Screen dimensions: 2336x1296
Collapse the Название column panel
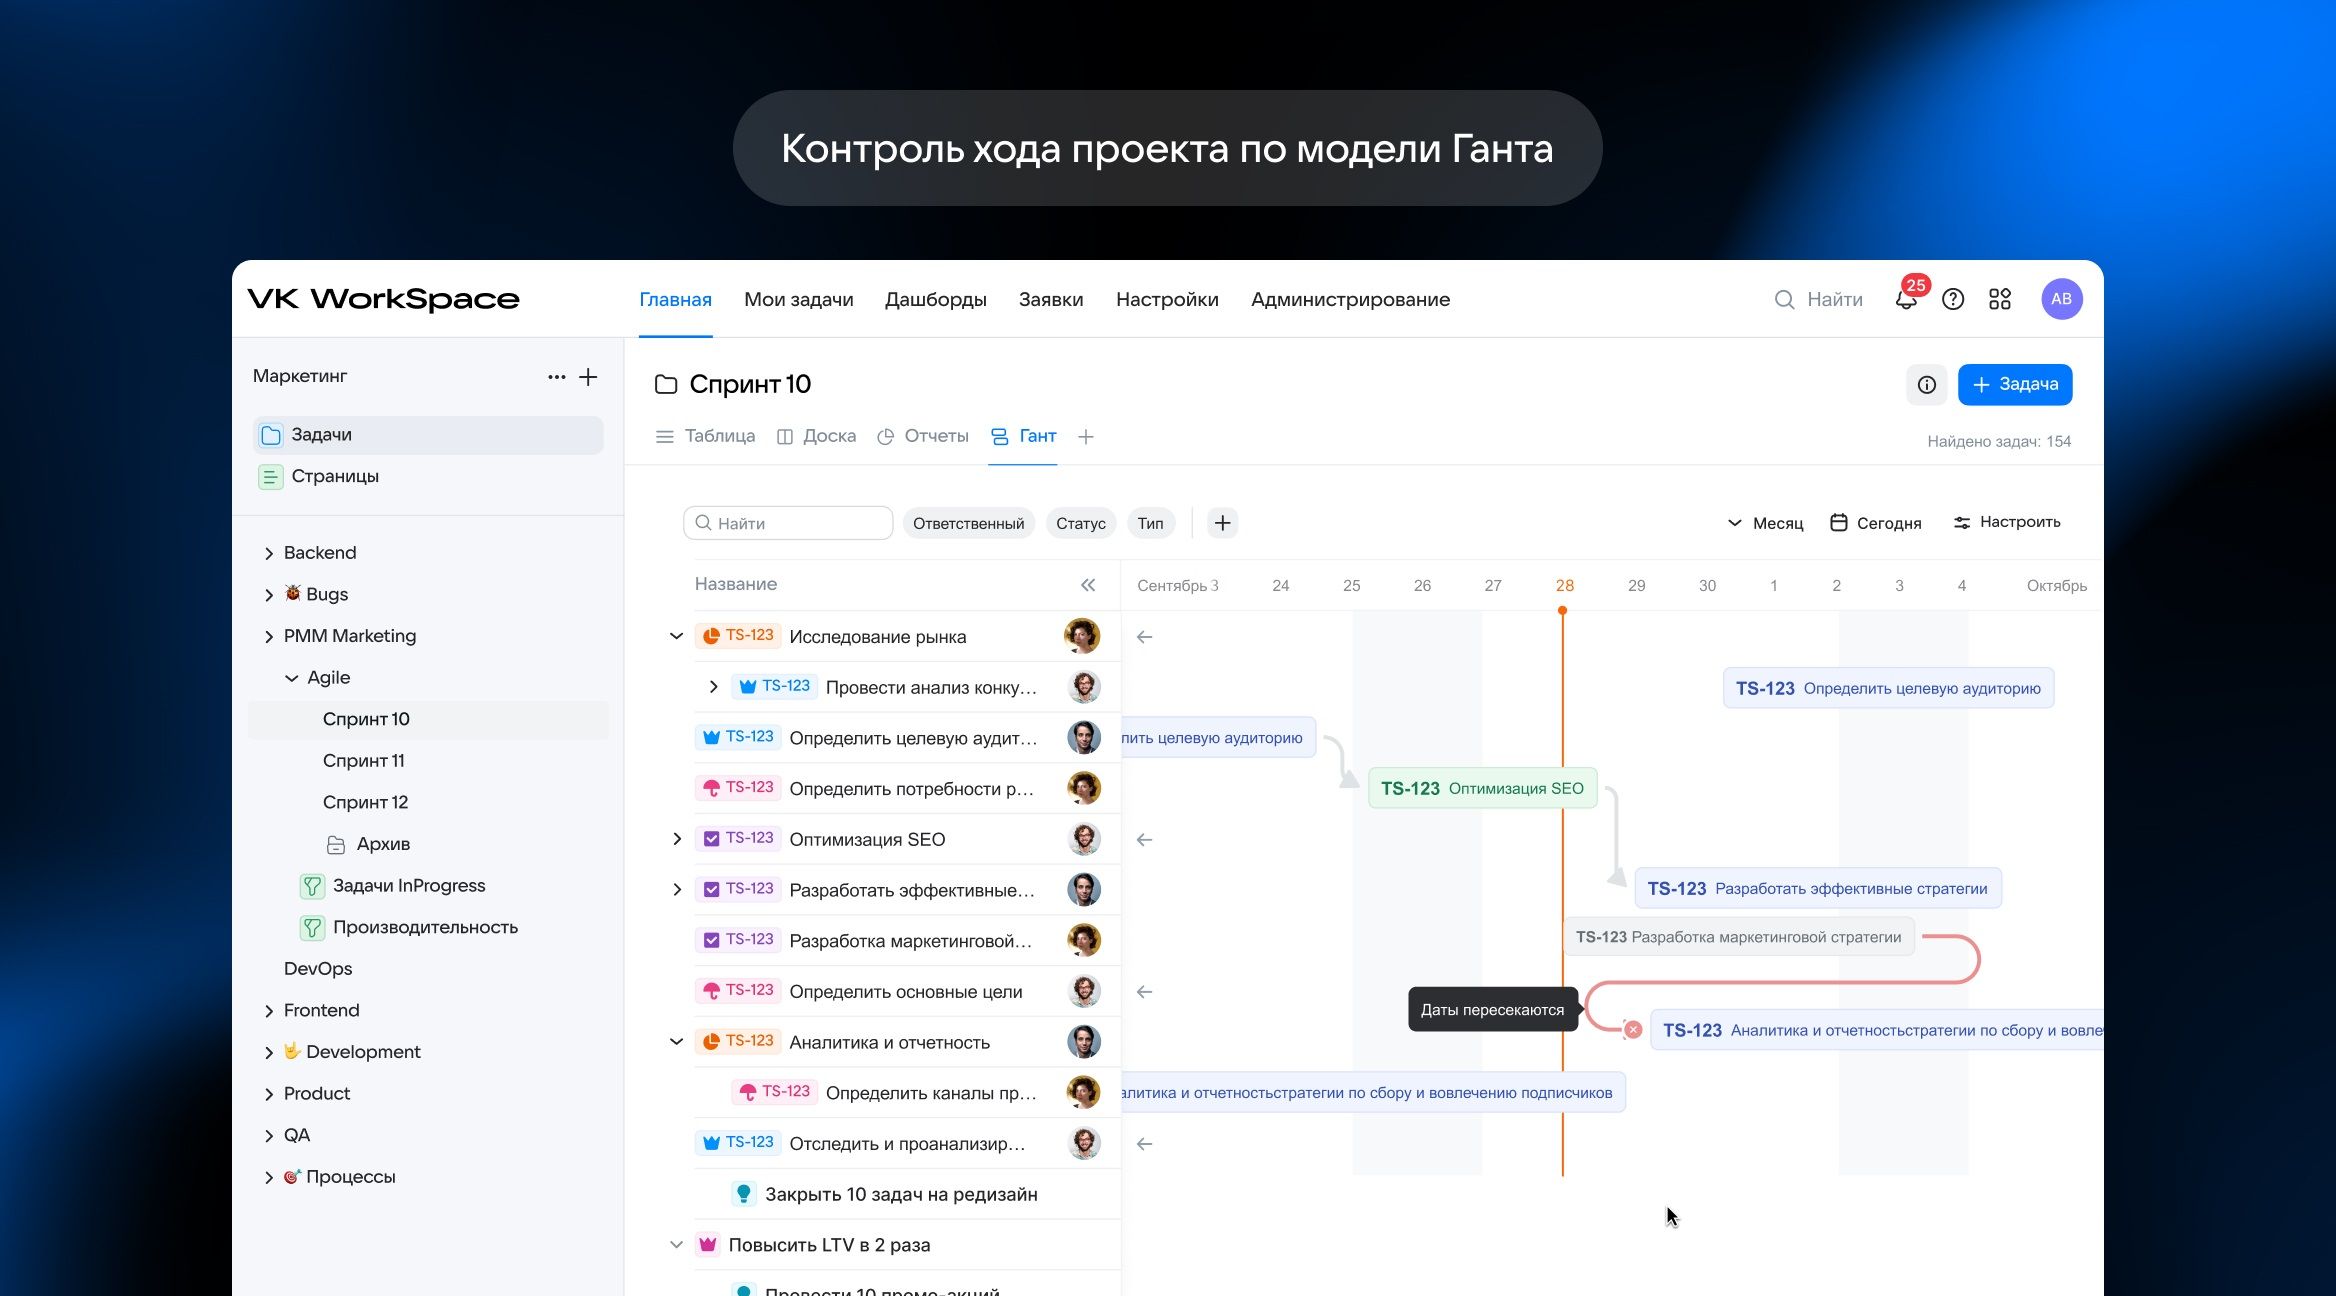[x=1088, y=585]
